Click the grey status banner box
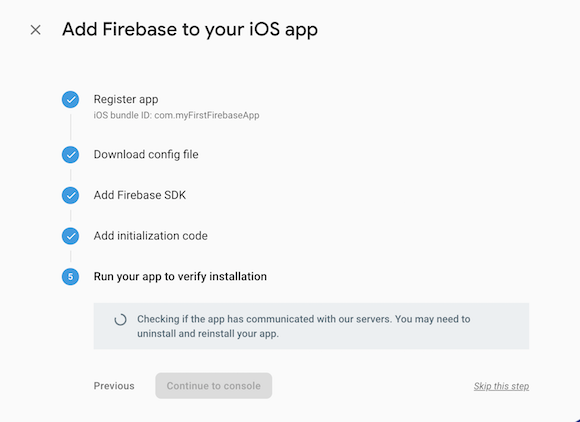 311,326
